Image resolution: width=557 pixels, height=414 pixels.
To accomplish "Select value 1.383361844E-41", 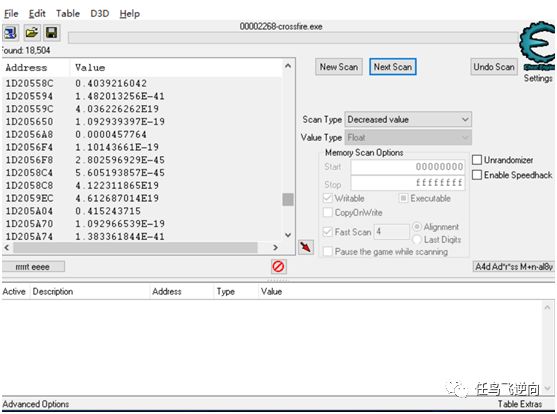I will pos(120,236).
